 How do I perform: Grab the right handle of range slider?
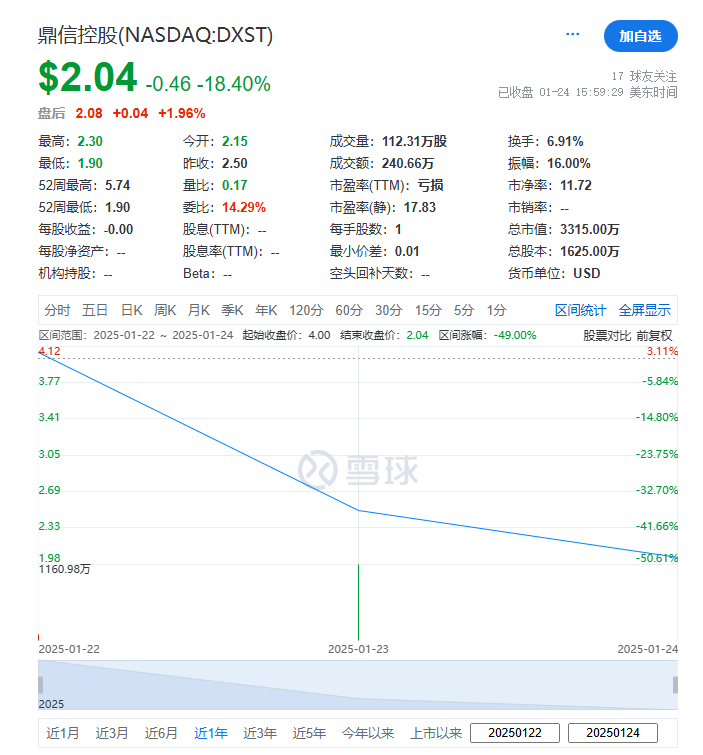[675, 685]
